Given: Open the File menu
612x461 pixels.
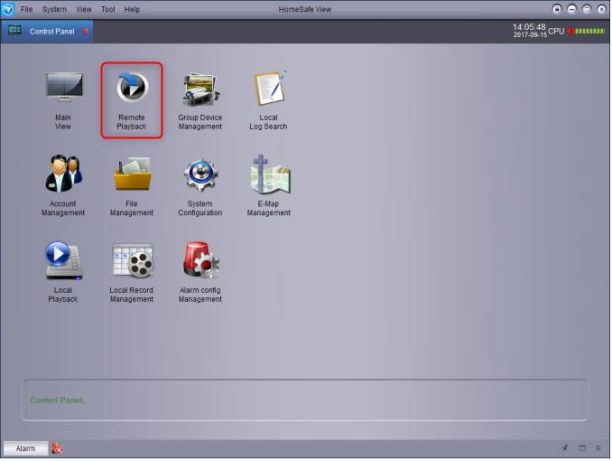Looking at the screenshot, I should [27, 9].
